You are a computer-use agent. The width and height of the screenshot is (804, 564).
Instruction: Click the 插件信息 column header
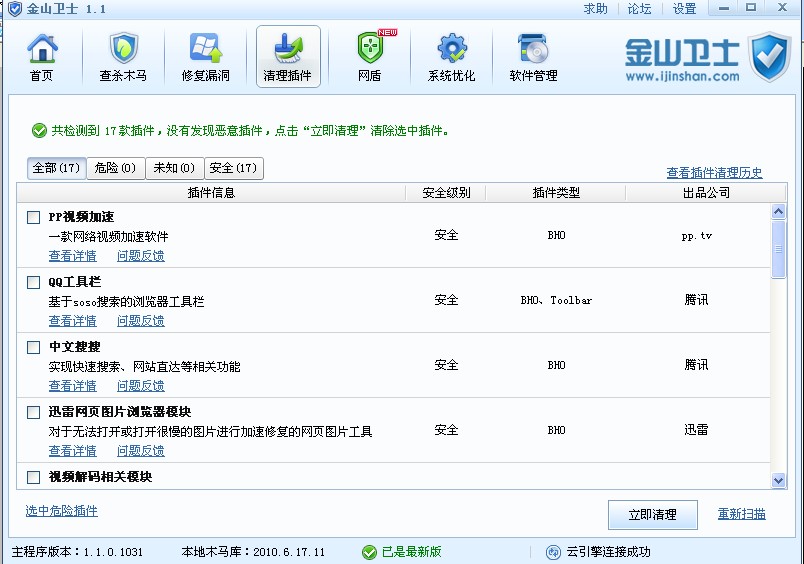pos(211,193)
